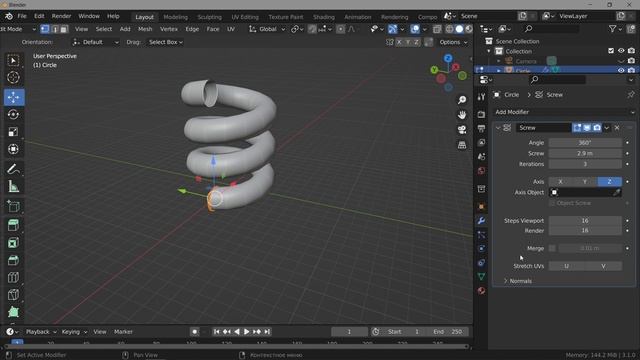
Task: Set screw axis to Y
Action: coord(585,182)
